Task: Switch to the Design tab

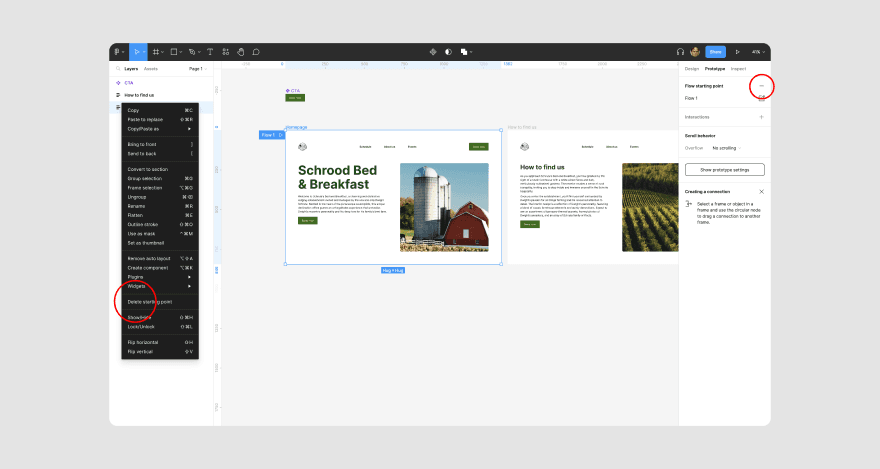Action: pos(691,69)
